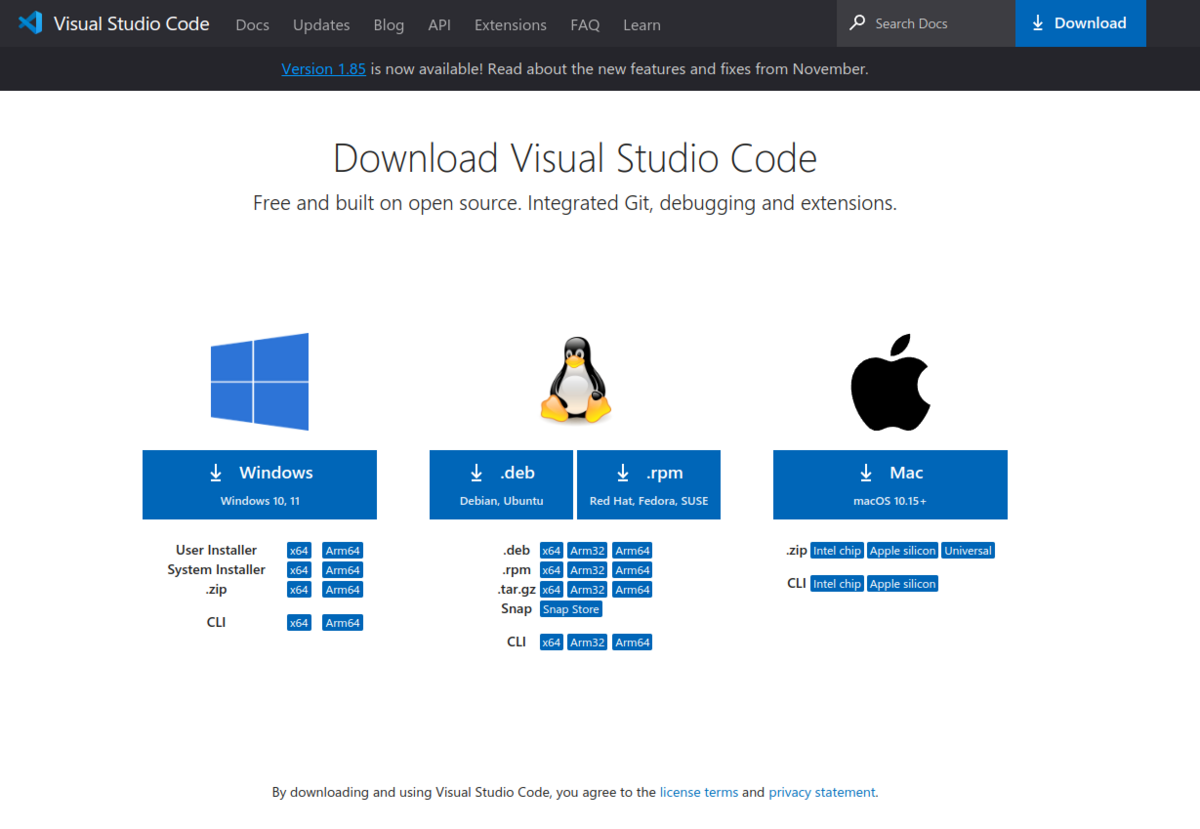The width and height of the screenshot is (1200, 829).
Task: Select Universal Mac .zip build
Action: point(968,551)
